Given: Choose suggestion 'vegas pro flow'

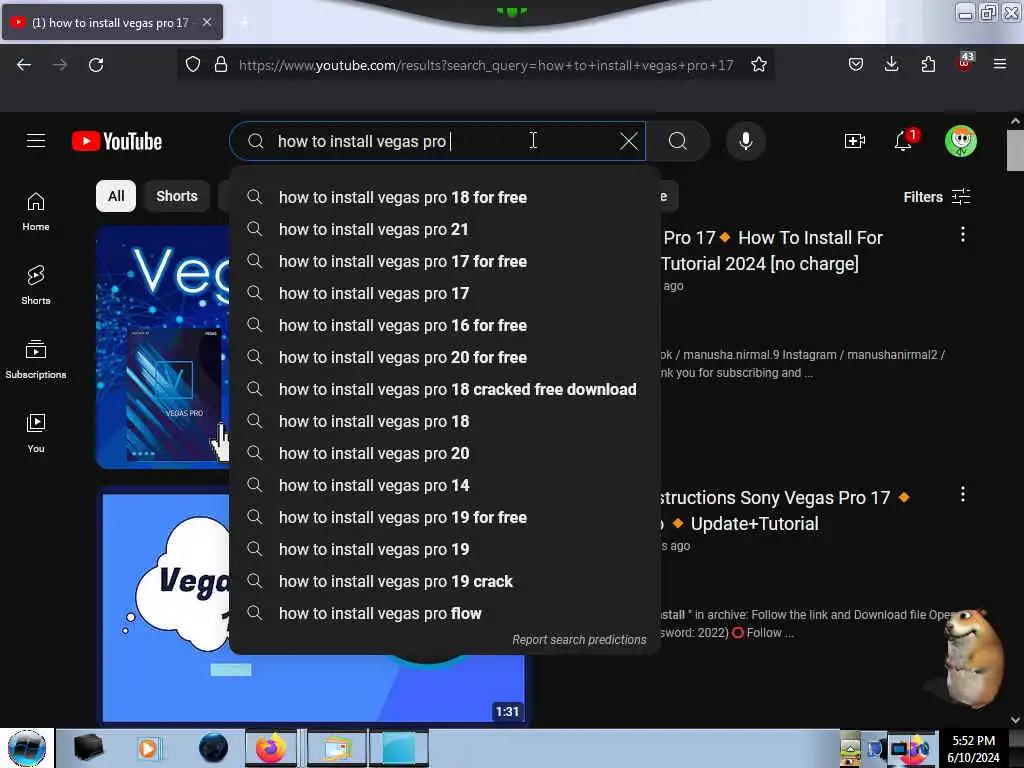Looking at the screenshot, I should point(444,613).
